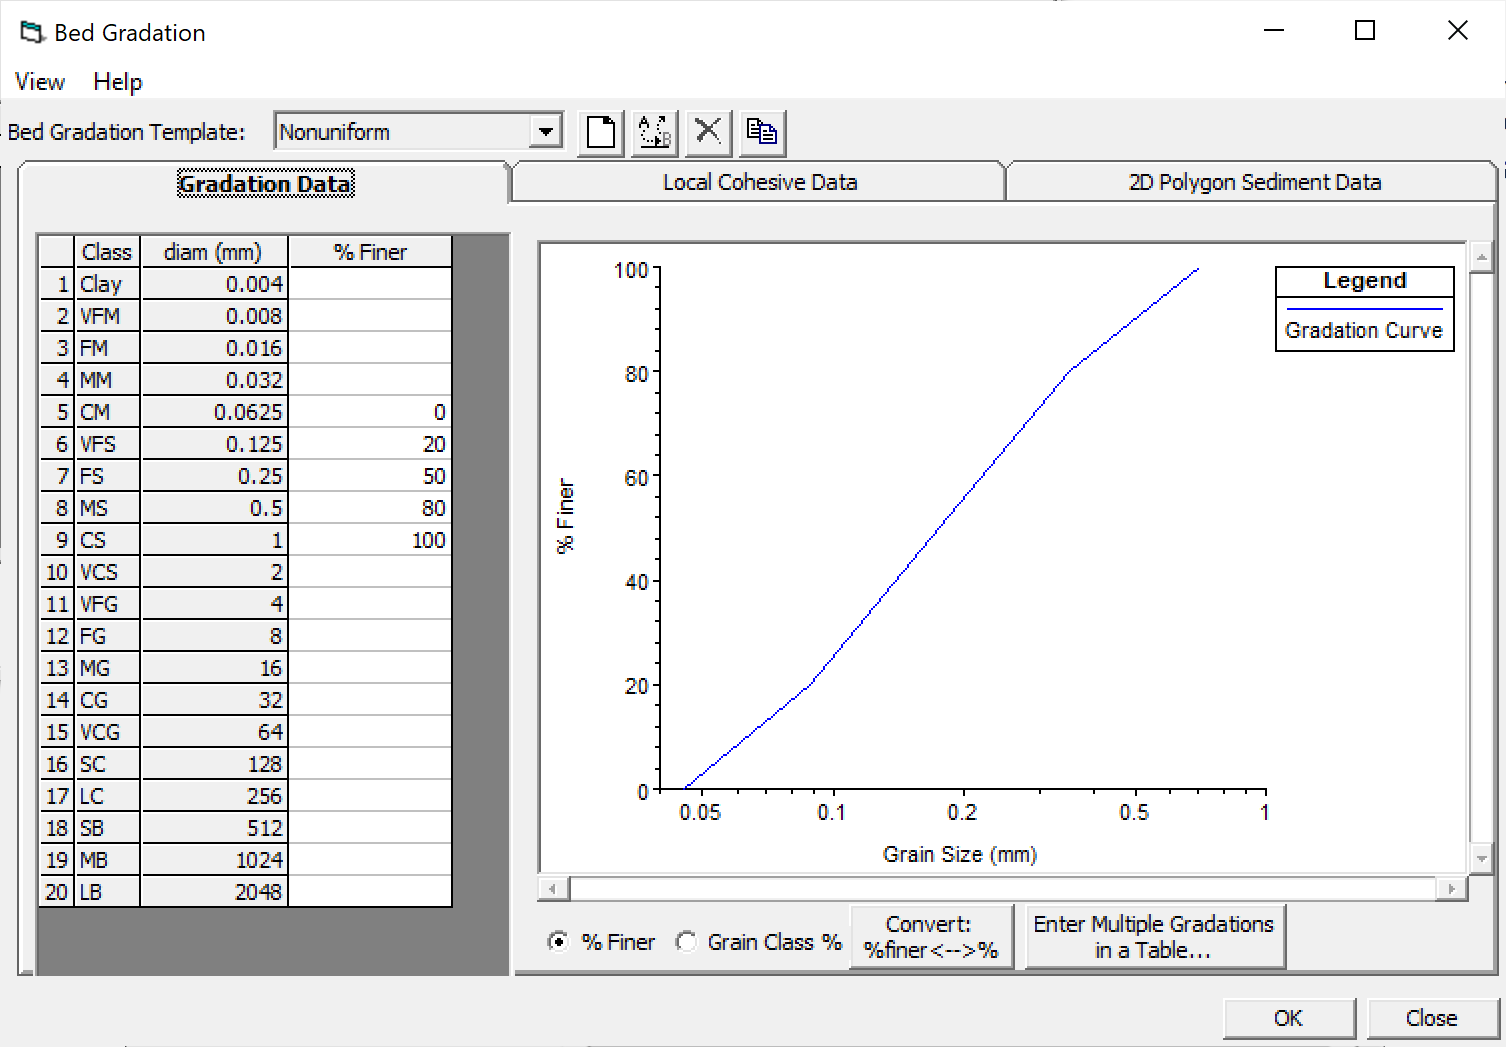Viewport: 1506px width, 1047px height.
Task: Click the % Finer cell for LB
Action: 370,892
